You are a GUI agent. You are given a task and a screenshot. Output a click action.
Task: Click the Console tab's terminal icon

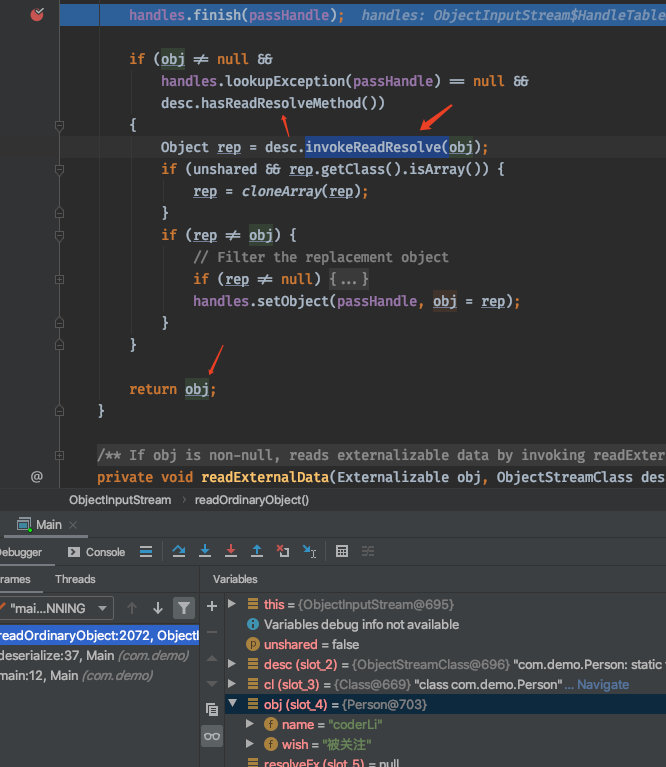[x=74, y=552]
